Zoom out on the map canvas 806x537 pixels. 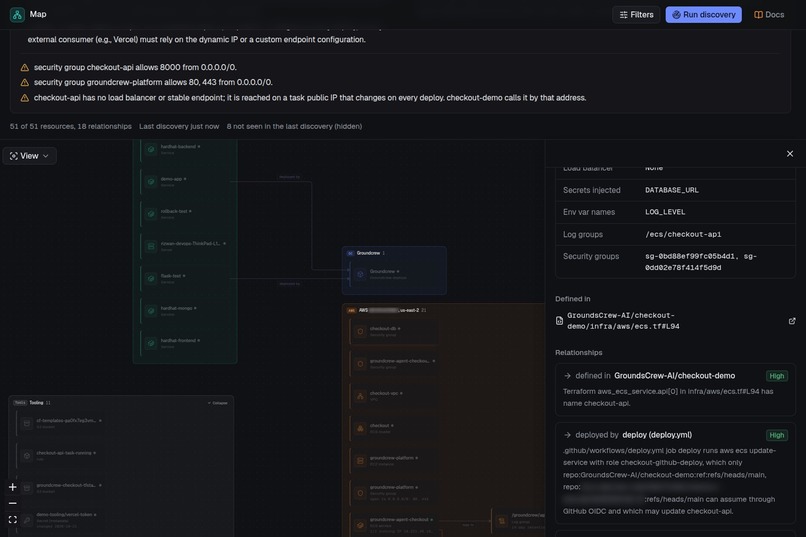pyautogui.click(x=13, y=503)
